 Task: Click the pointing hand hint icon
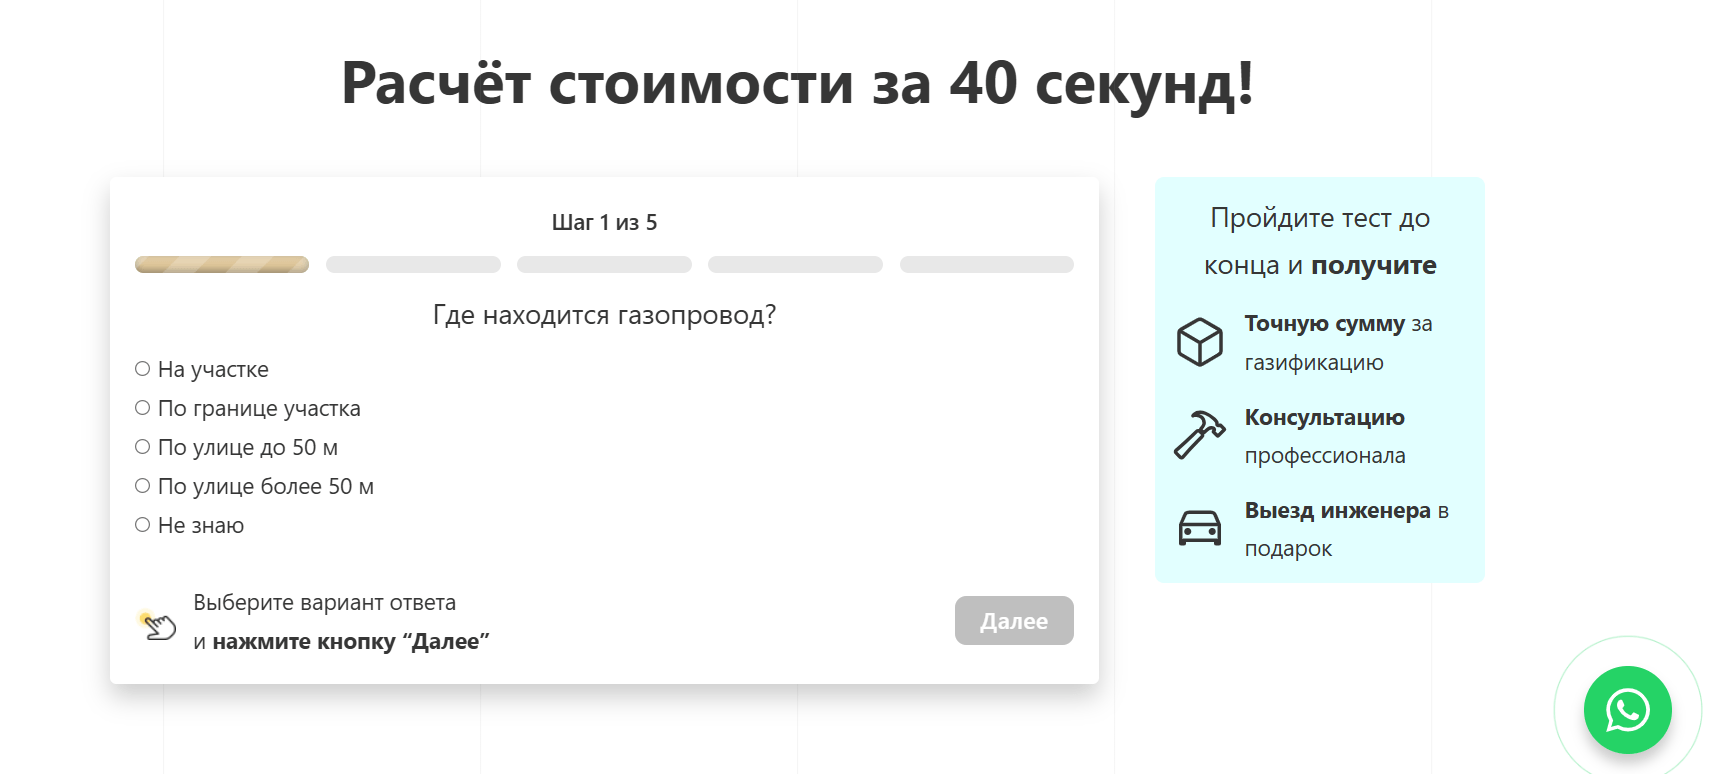coord(158,626)
